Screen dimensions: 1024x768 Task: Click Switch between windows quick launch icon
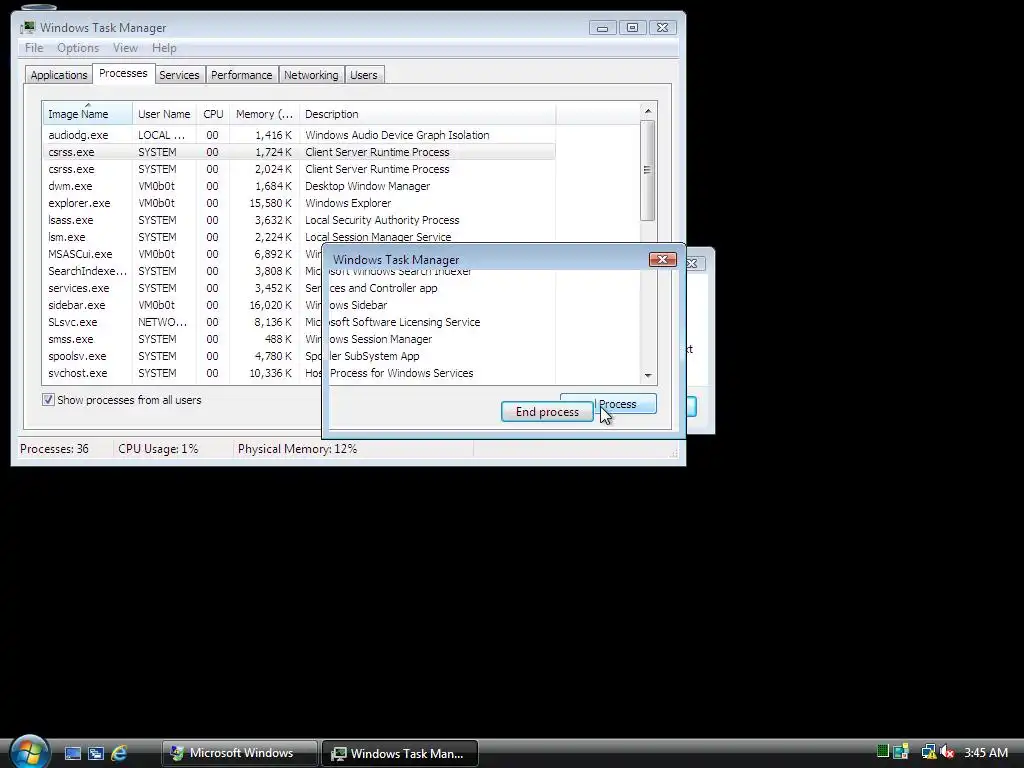click(96, 753)
